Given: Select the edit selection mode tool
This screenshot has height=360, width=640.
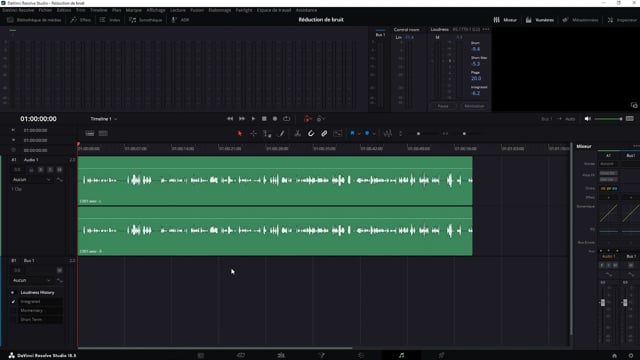Looking at the screenshot, I should click(267, 133).
